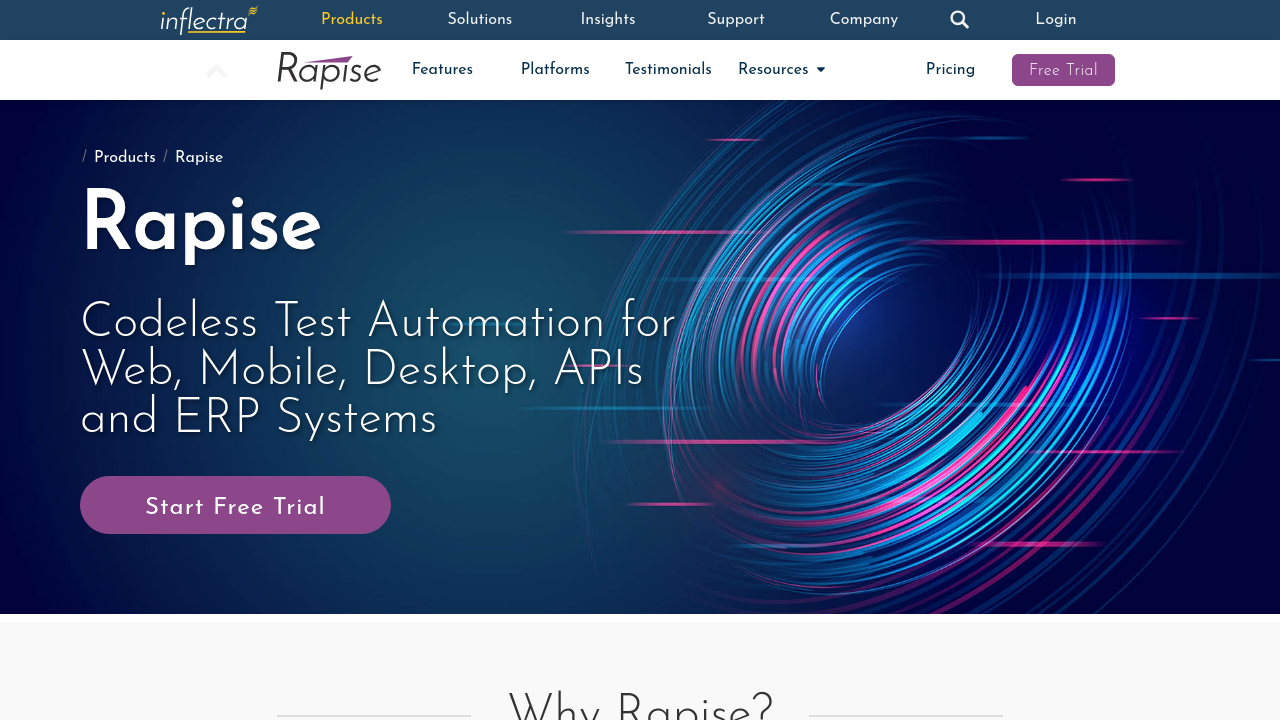Open the Company menu
Image resolution: width=1280 pixels, height=720 pixels.
(864, 20)
